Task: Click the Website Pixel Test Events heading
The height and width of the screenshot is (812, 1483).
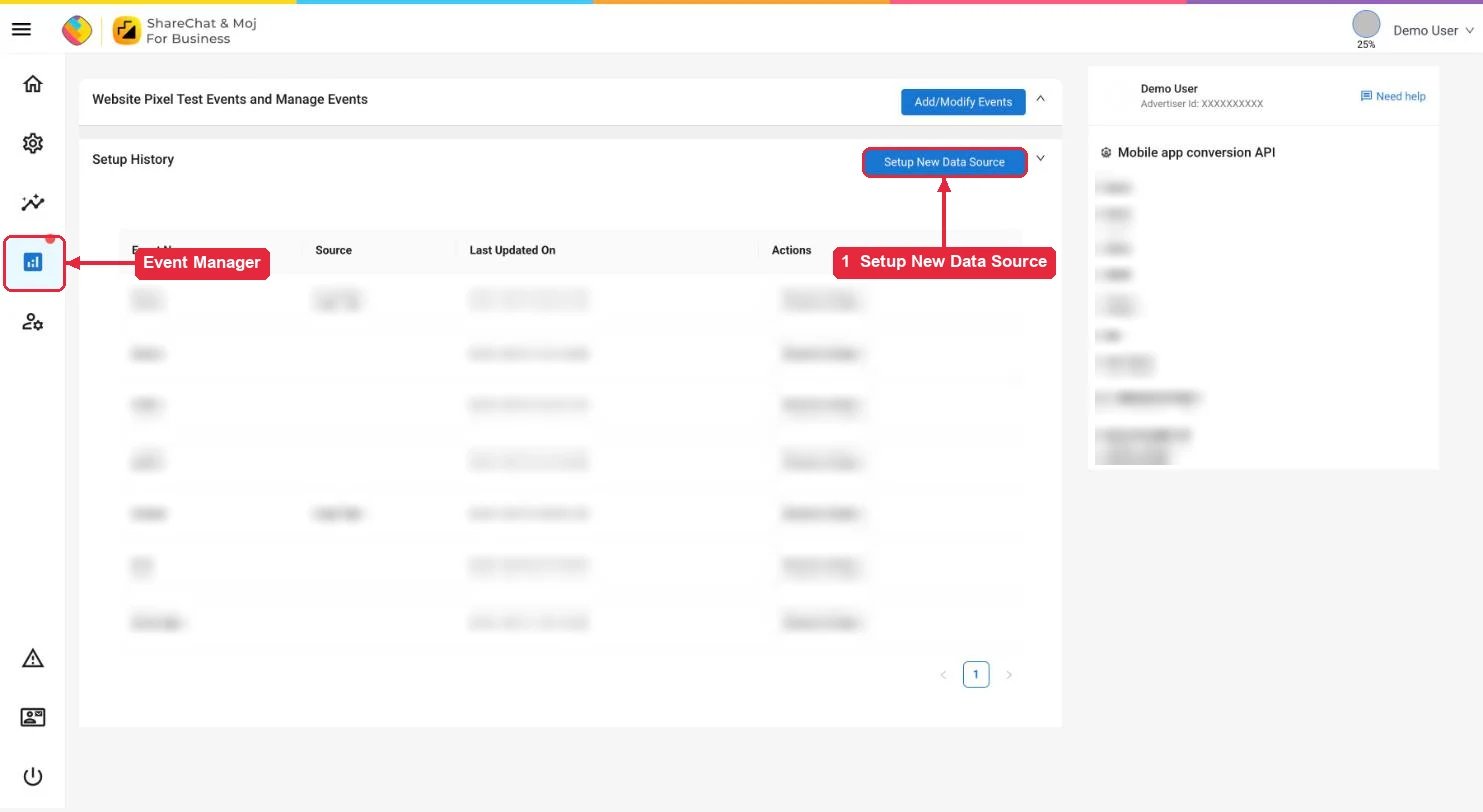Action: pyautogui.click(x=230, y=99)
